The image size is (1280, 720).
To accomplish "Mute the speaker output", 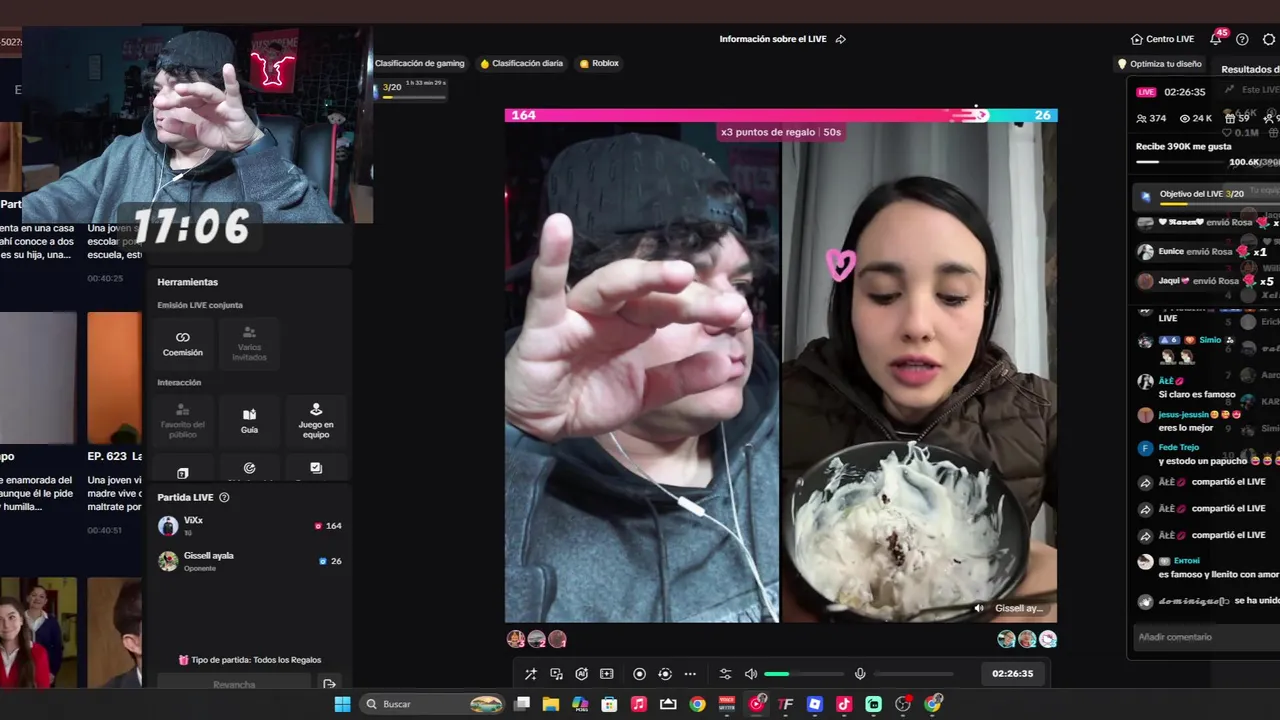I will (751, 674).
